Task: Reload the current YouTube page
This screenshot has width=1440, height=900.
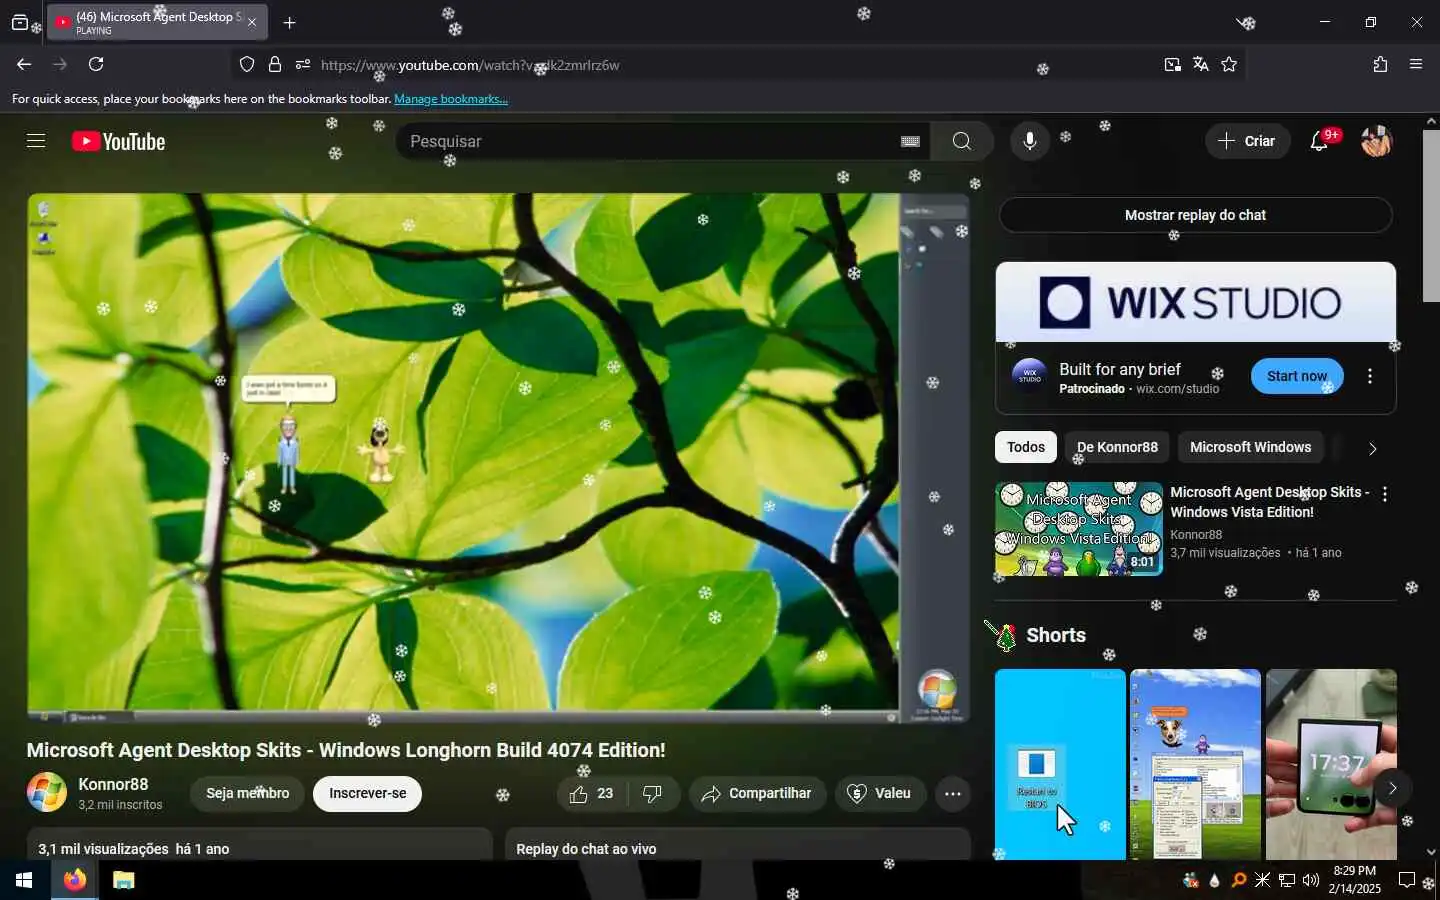Action: [96, 64]
